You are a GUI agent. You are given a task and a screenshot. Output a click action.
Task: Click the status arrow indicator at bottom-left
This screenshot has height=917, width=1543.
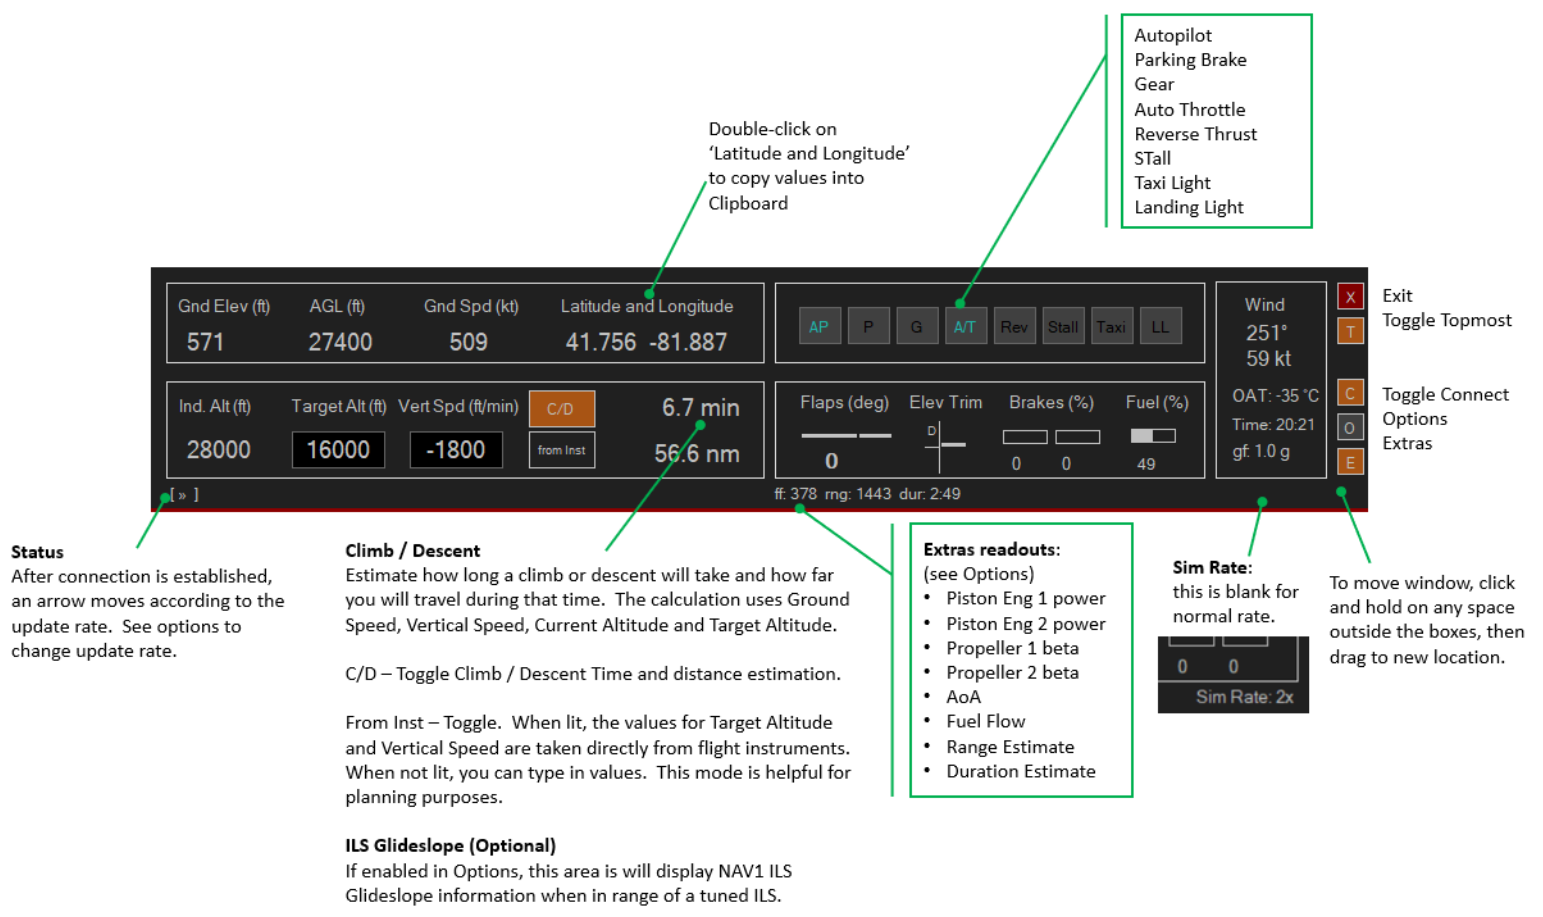[184, 494]
